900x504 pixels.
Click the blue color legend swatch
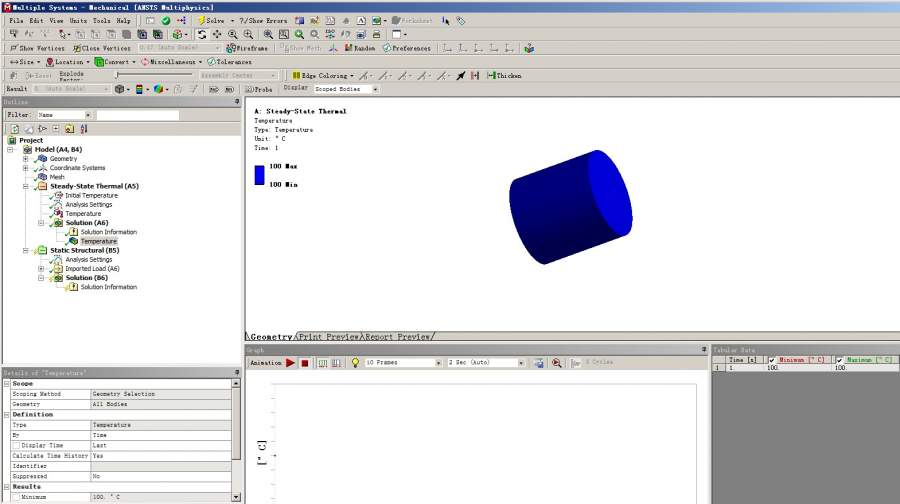(259, 175)
